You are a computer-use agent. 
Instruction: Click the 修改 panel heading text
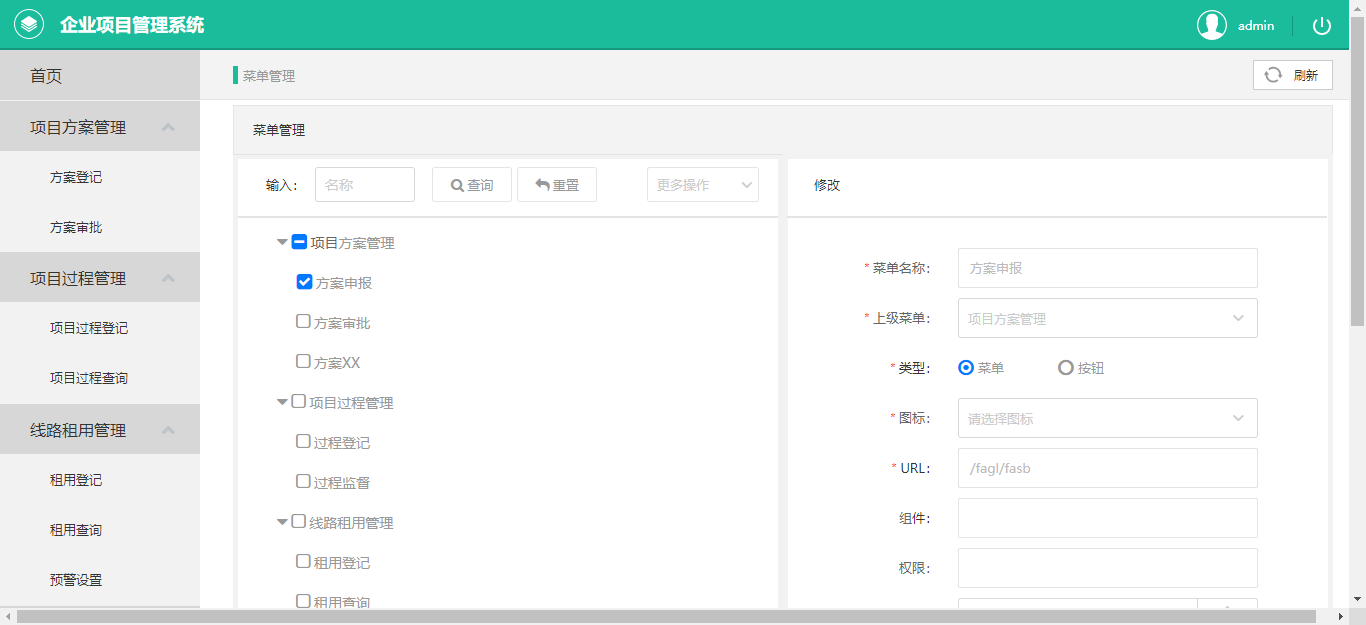(827, 186)
